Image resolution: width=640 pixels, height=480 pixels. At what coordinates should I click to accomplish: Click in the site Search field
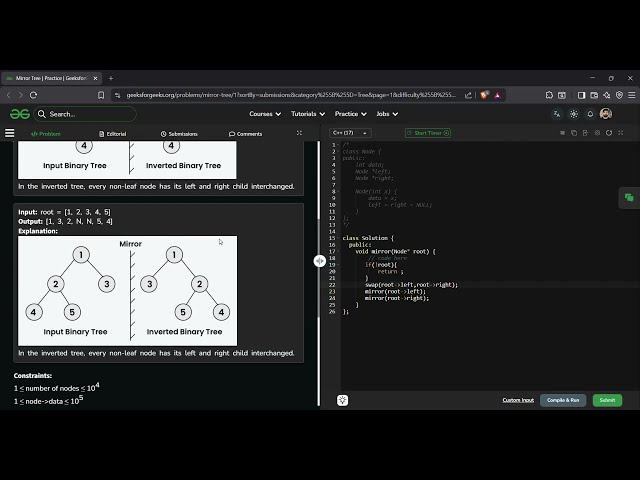point(86,114)
